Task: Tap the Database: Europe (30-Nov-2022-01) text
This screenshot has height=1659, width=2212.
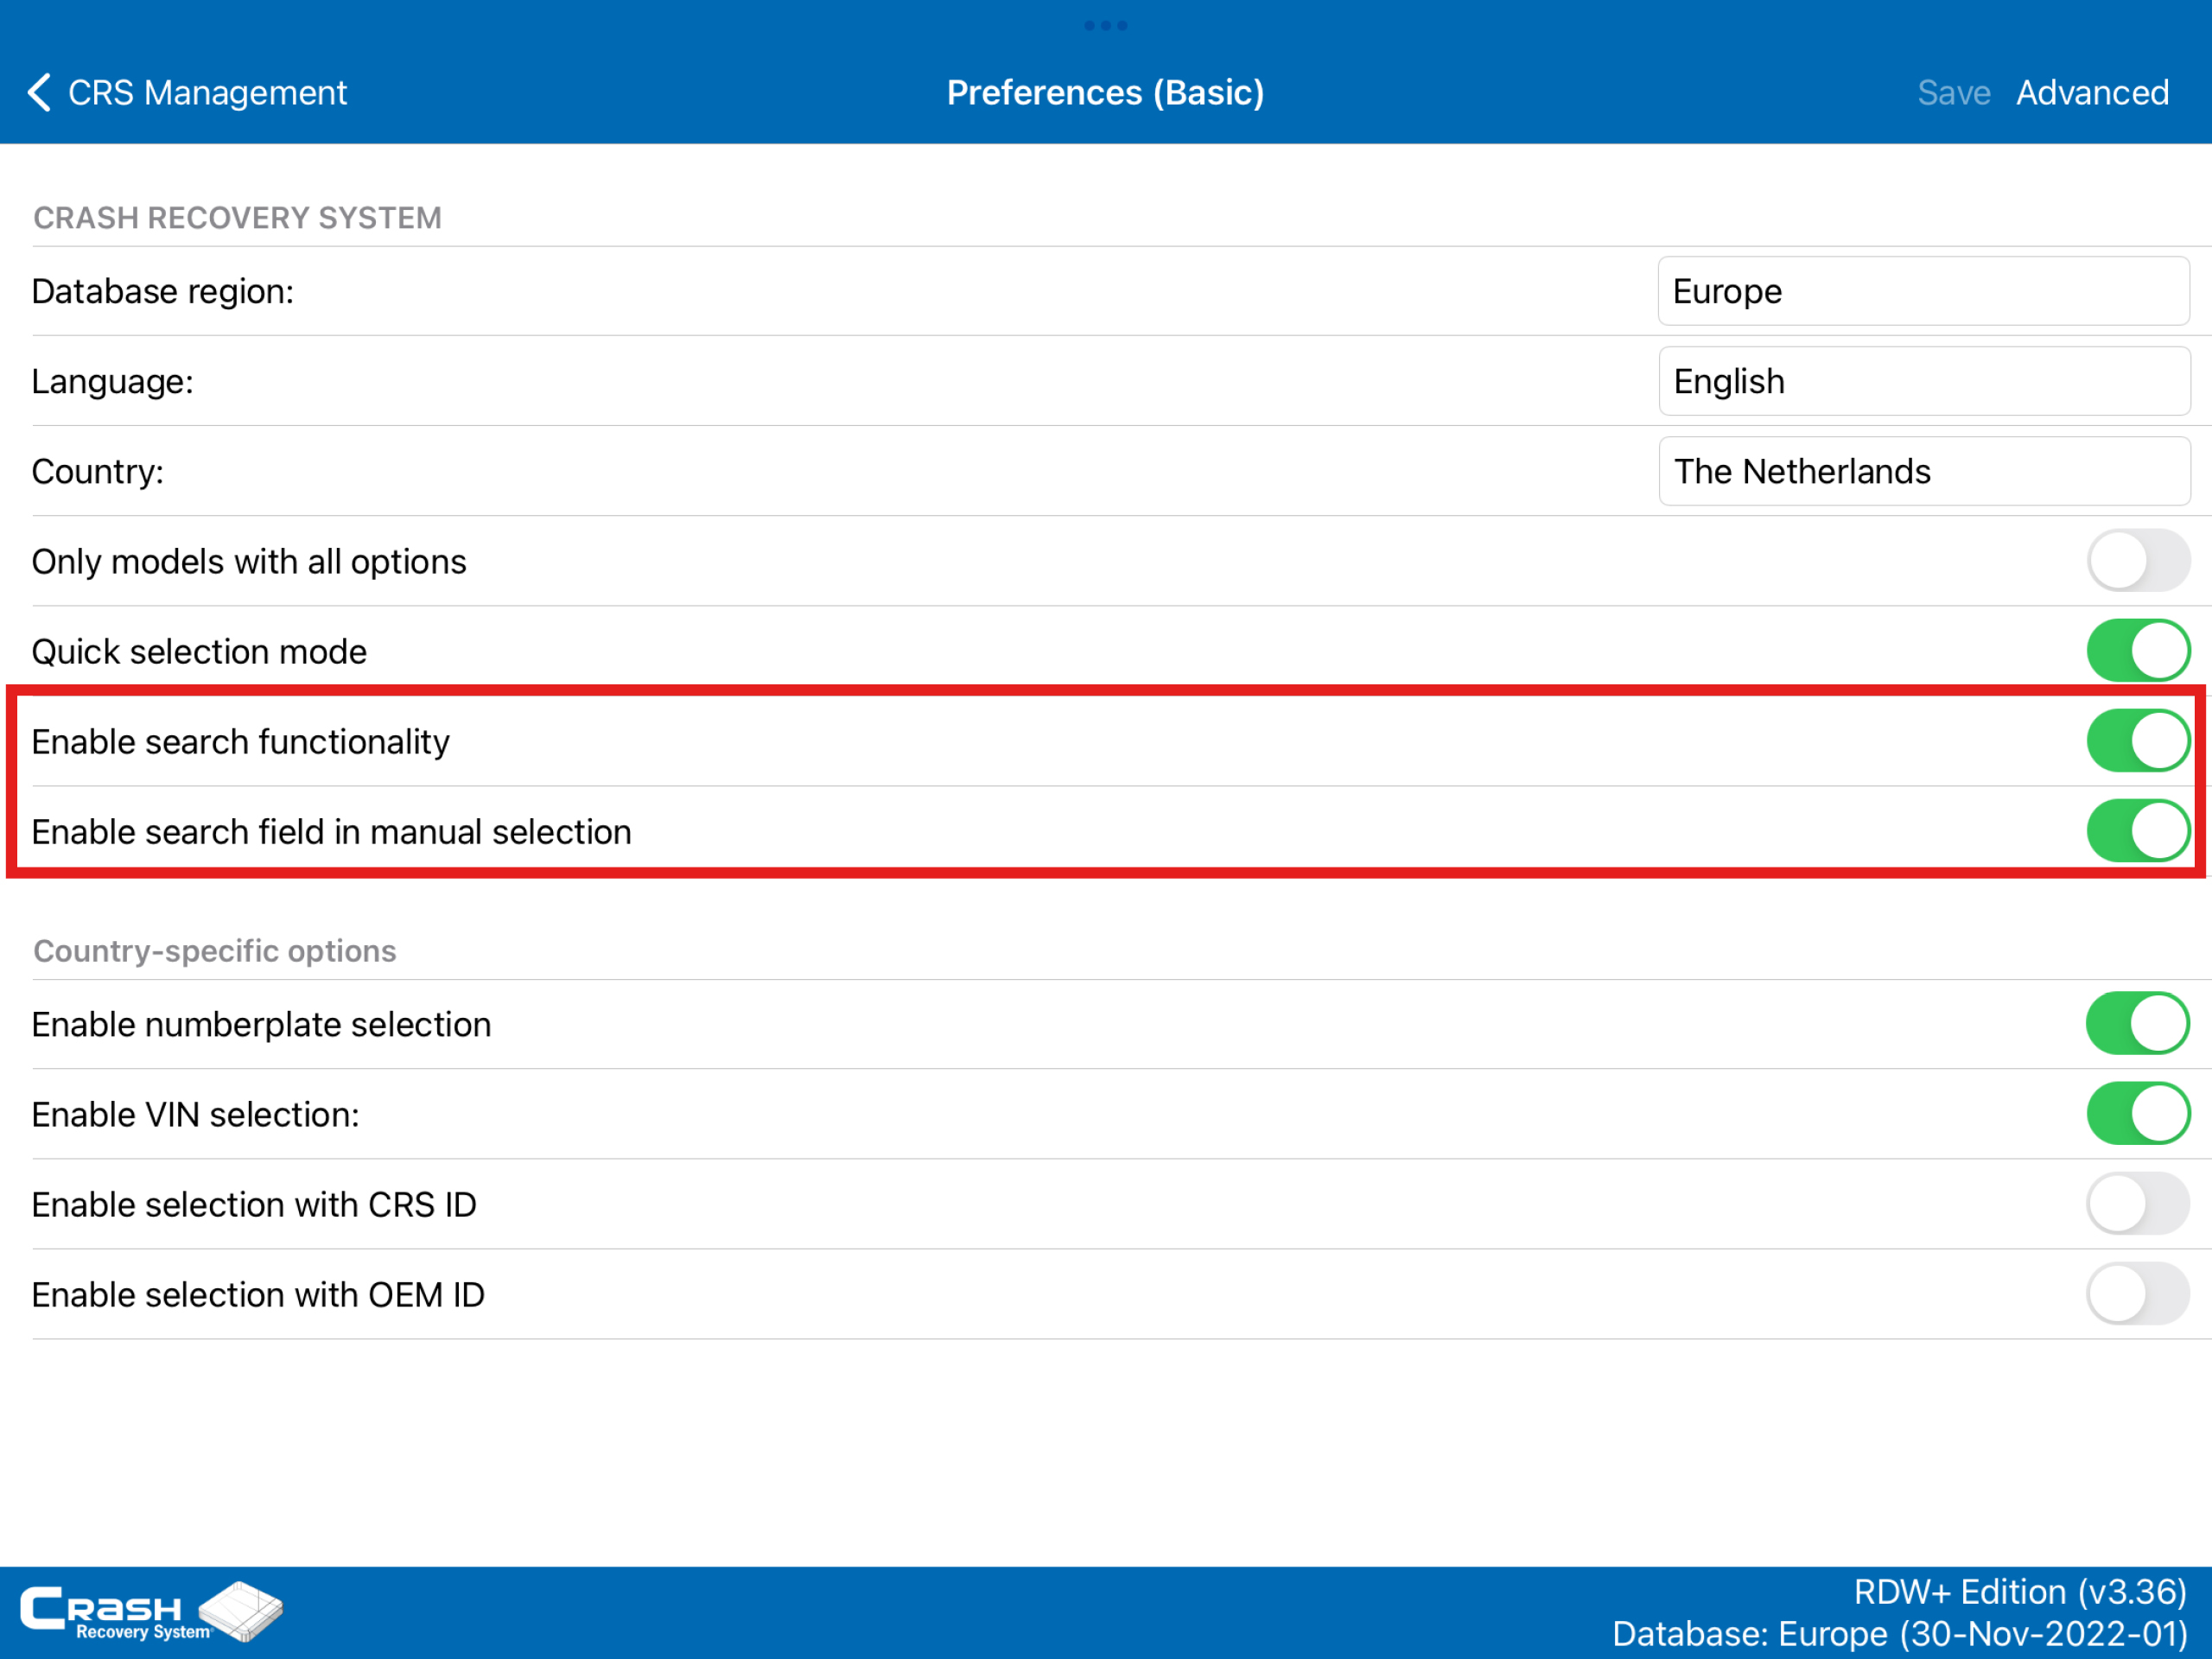Action: tap(1900, 1633)
